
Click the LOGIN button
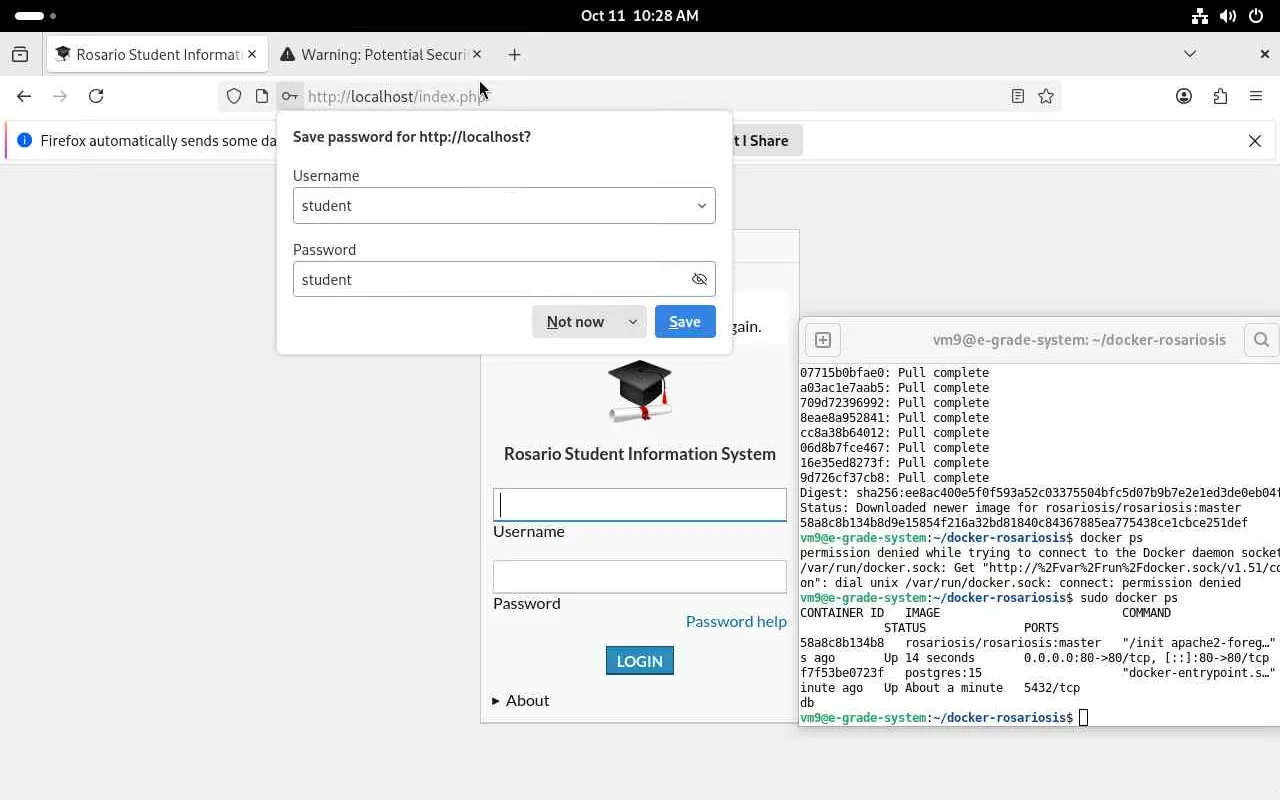(640, 661)
